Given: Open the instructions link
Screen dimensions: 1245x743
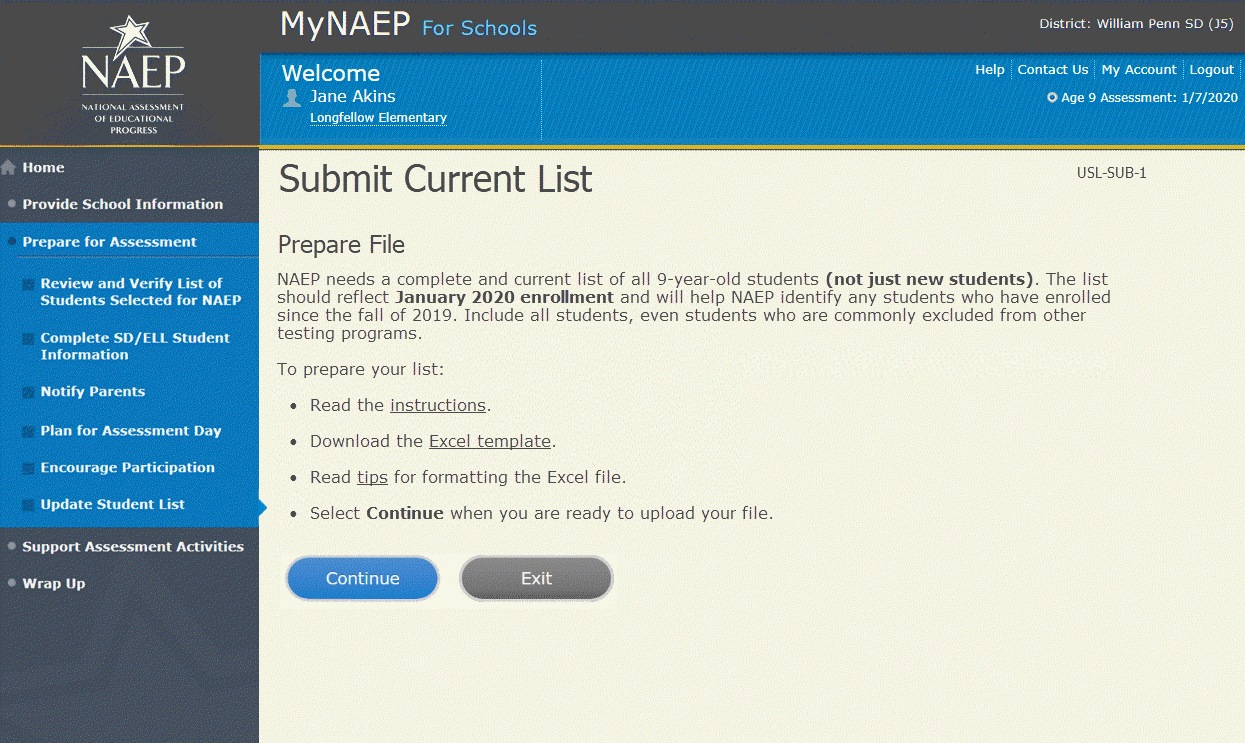Looking at the screenshot, I should click(438, 405).
